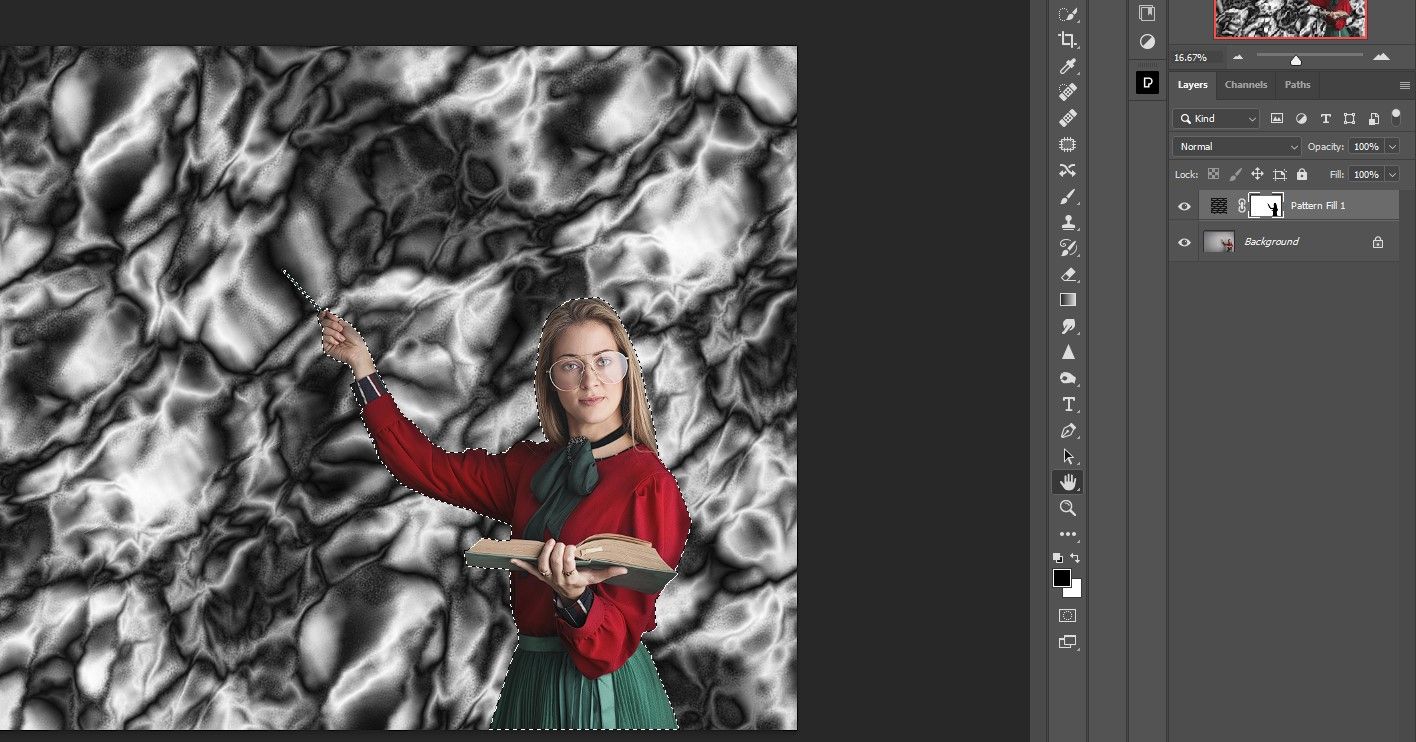1416x742 pixels.
Task: Switch to the Paths tab
Action: [1297, 85]
